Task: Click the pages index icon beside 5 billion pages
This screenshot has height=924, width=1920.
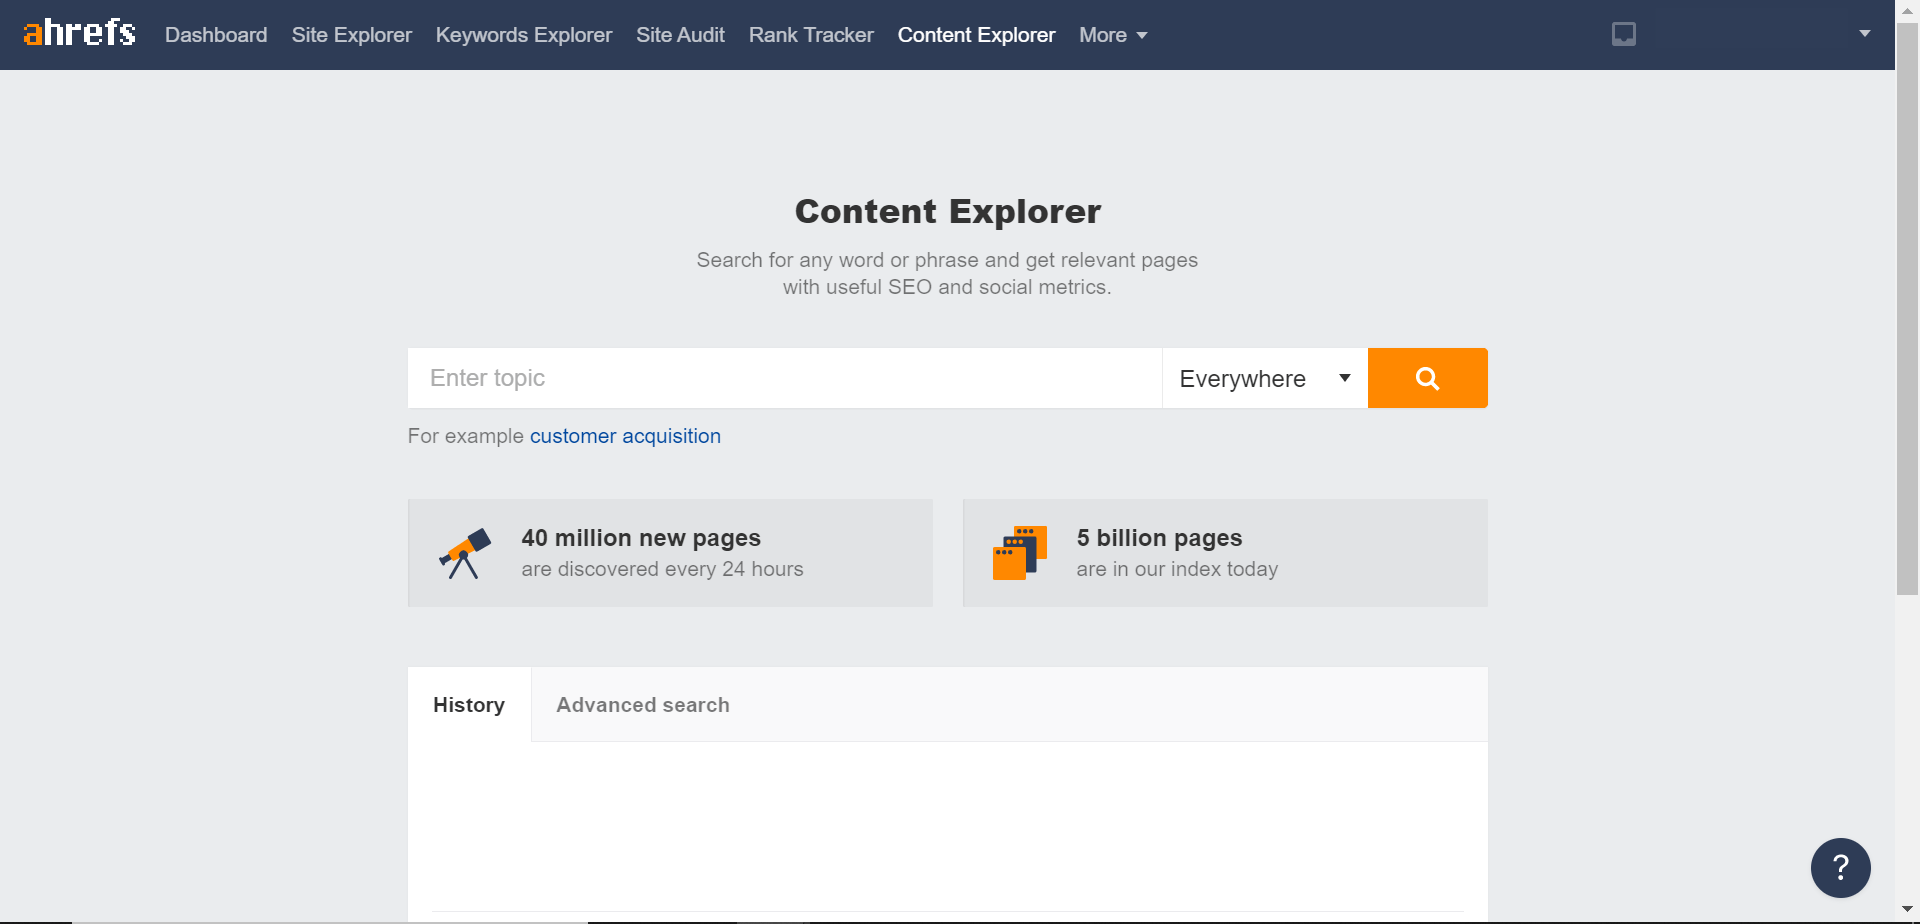Action: (1020, 552)
